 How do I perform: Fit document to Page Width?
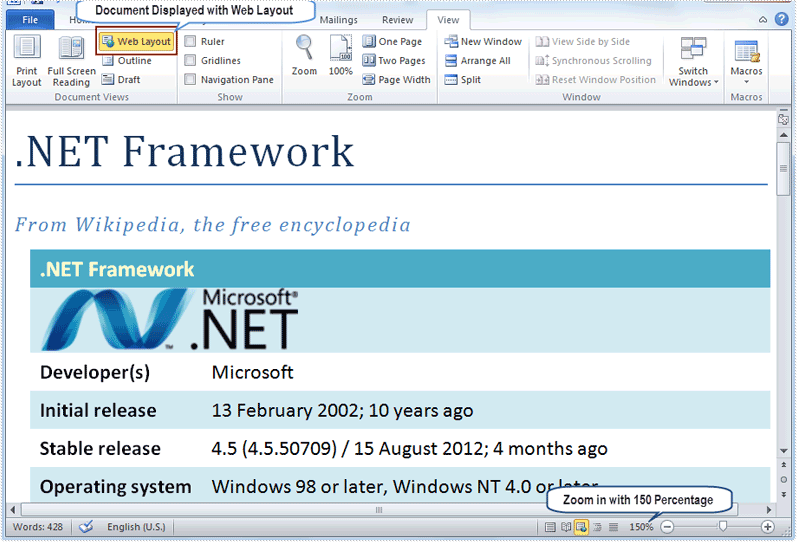pyautogui.click(x=396, y=79)
